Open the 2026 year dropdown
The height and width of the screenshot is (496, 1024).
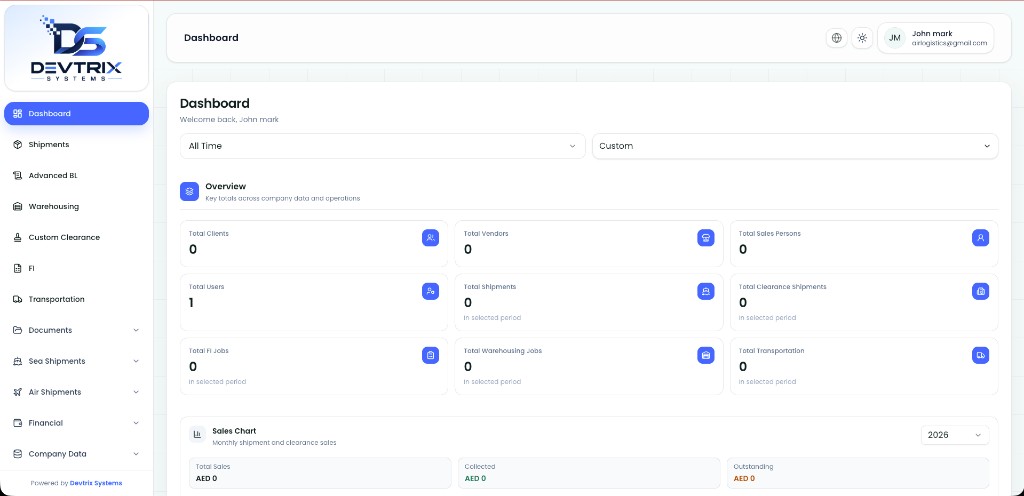[x=955, y=435]
